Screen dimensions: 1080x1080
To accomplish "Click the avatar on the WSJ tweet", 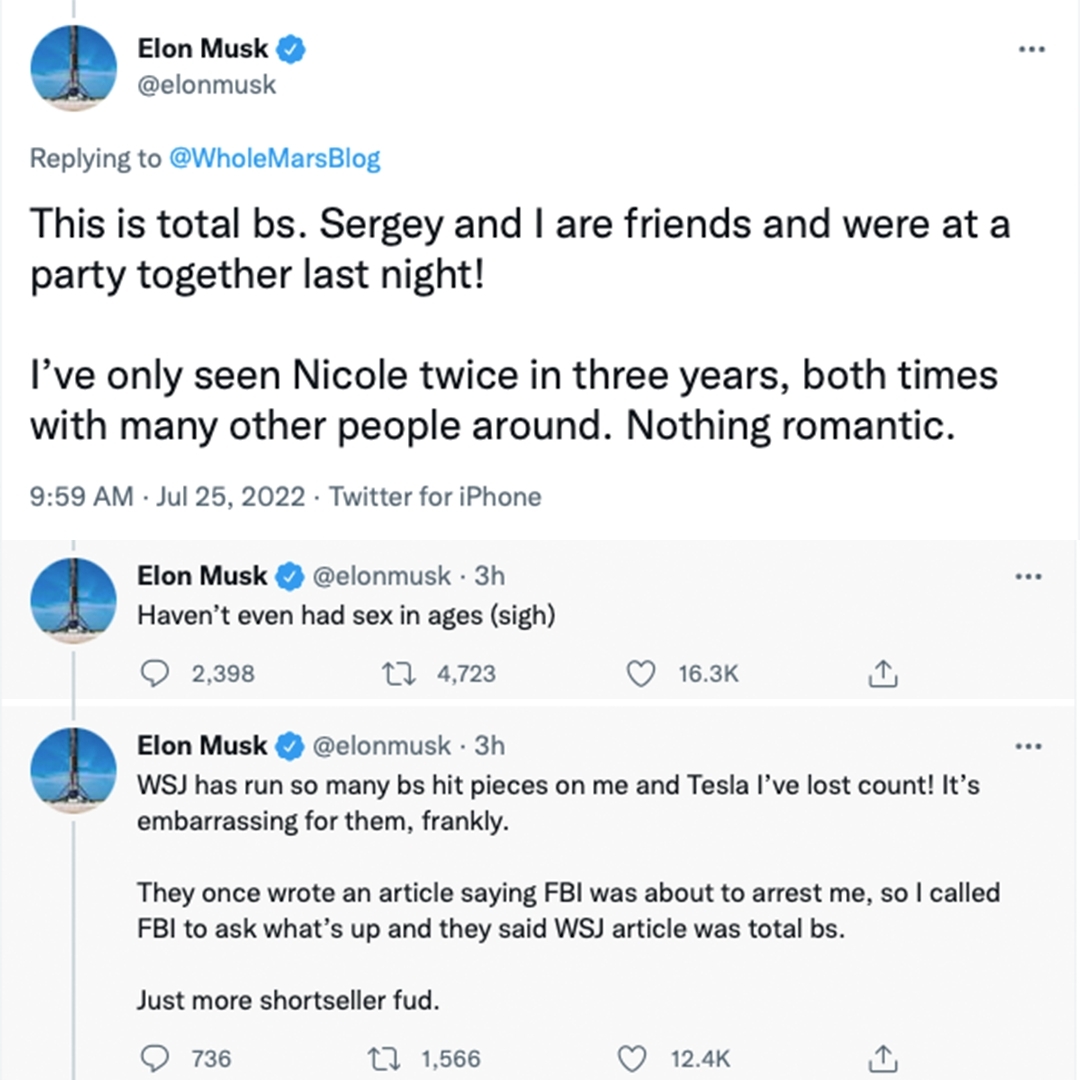I will [x=73, y=770].
